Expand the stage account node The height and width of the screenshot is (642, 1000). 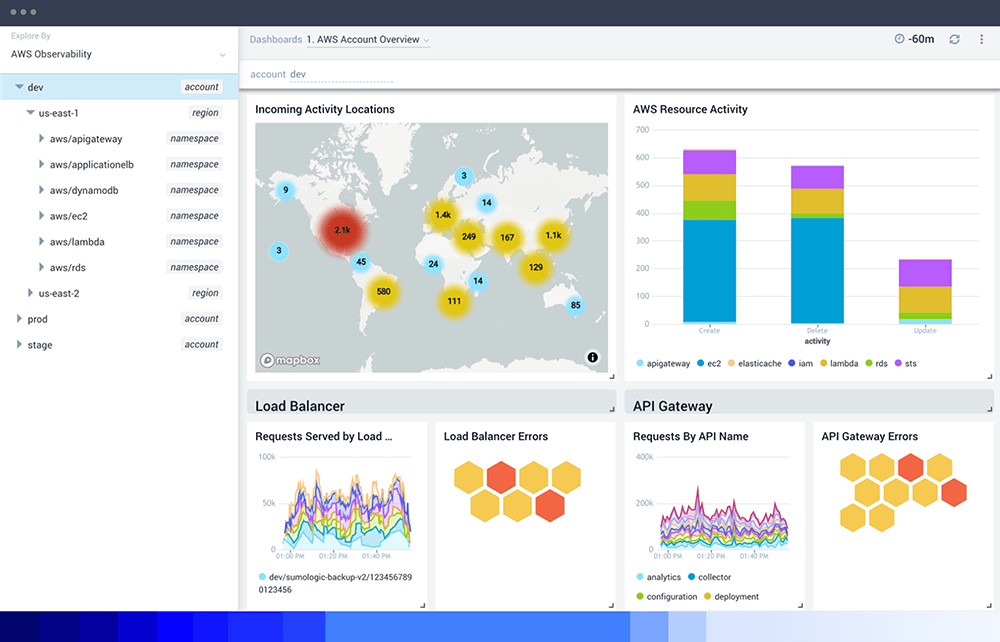pos(19,344)
